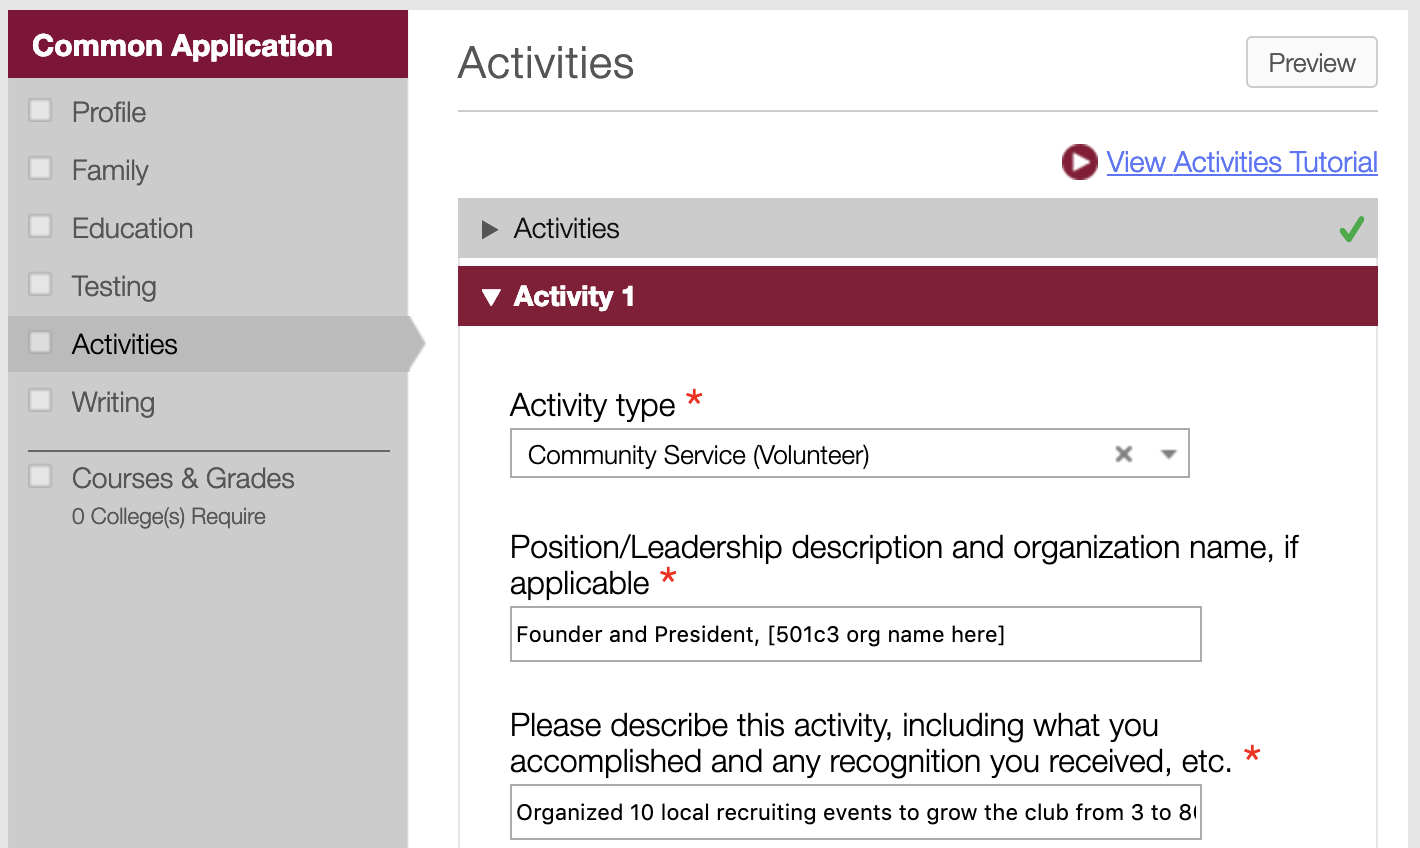Click the Activities page heading
The image size is (1420, 848).
click(546, 63)
